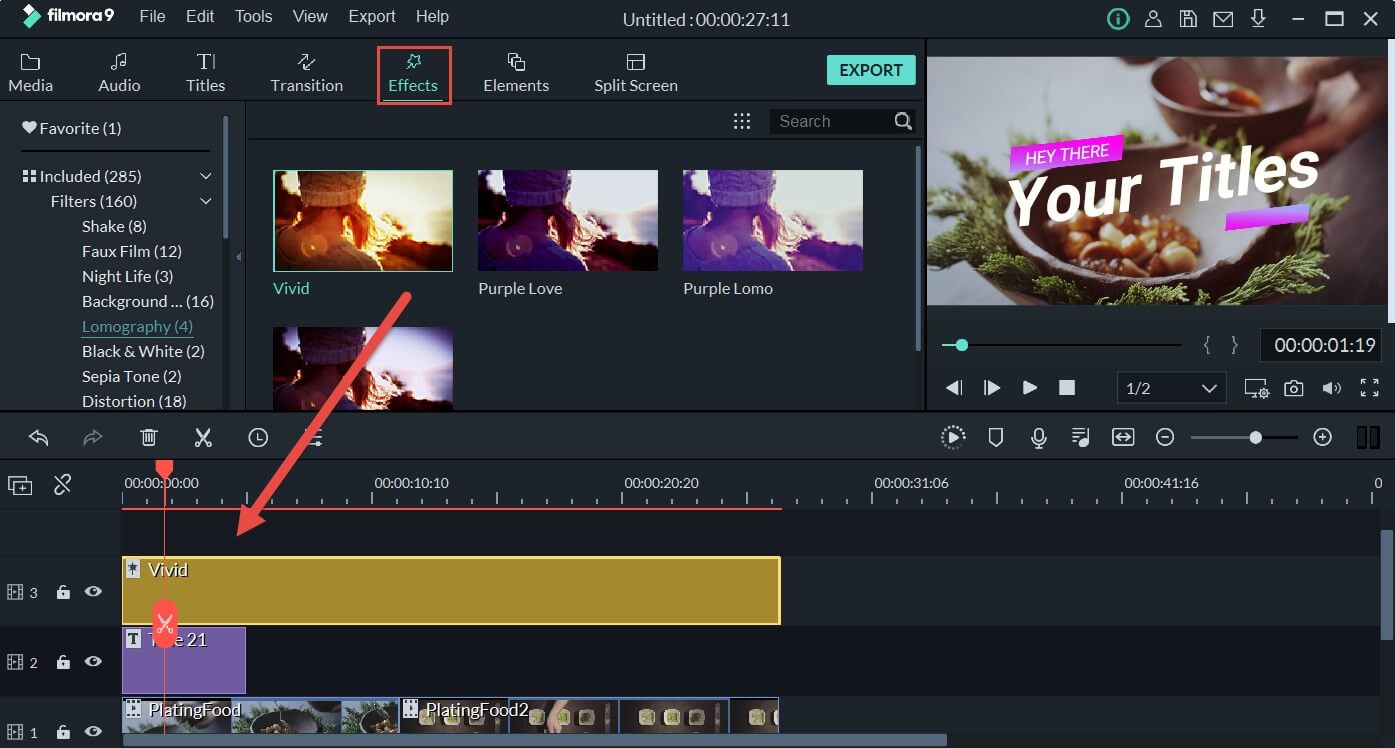The width and height of the screenshot is (1395, 748).
Task: Switch to the Split Screen tab
Action: (636, 74)
